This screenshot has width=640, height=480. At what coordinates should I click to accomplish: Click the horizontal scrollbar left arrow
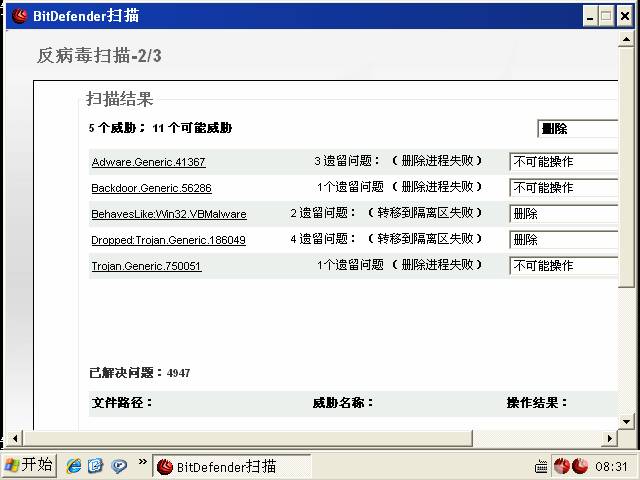click(x=15, y=439)
